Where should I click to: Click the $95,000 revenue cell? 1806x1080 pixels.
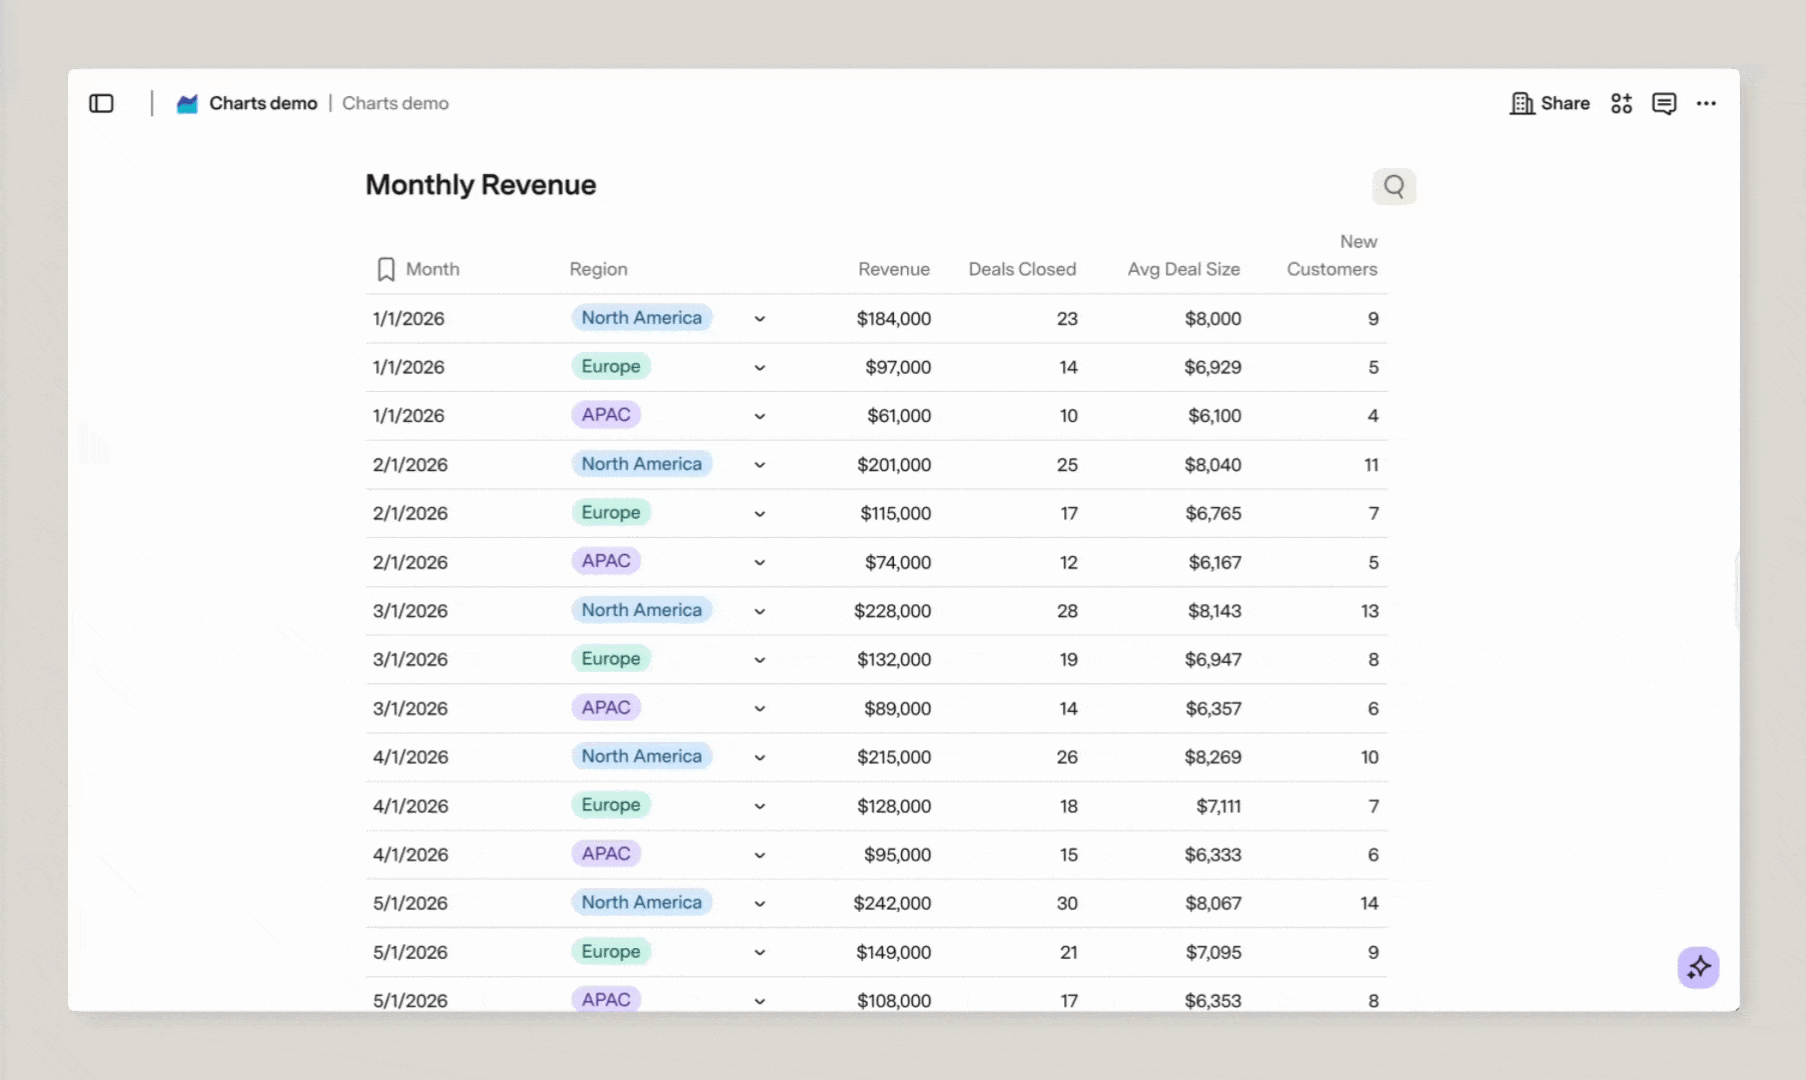click(x=897, y=855)
